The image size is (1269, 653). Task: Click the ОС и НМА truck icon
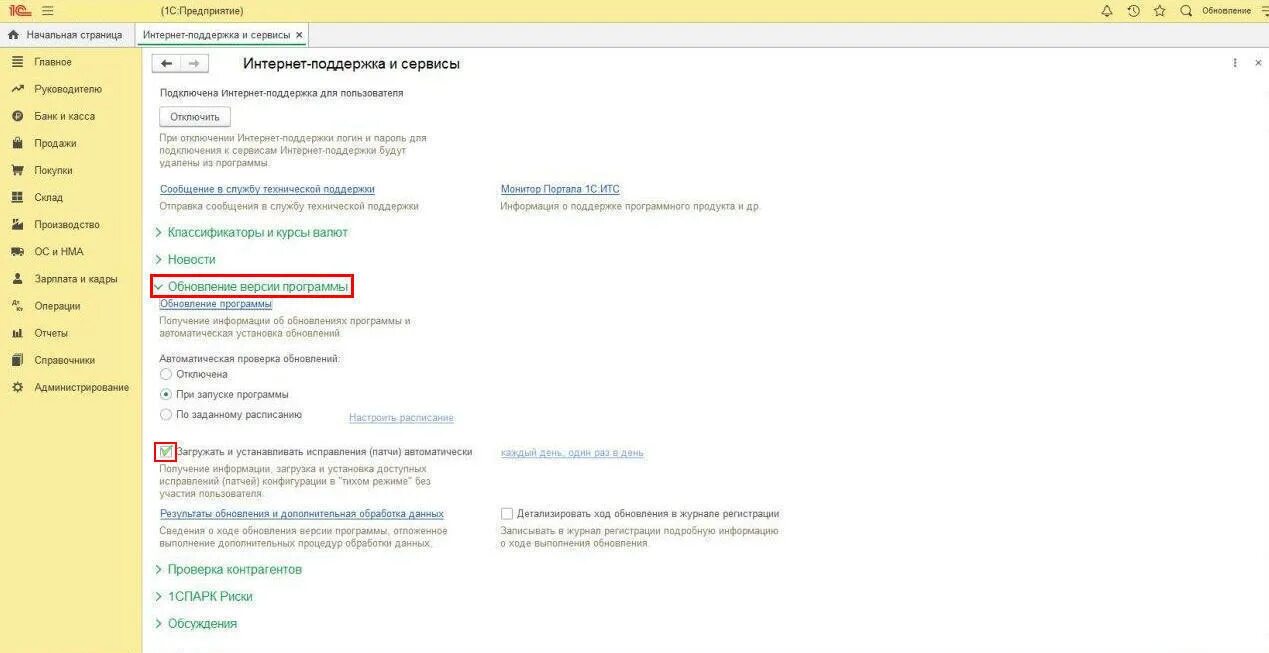click(17, 252)
